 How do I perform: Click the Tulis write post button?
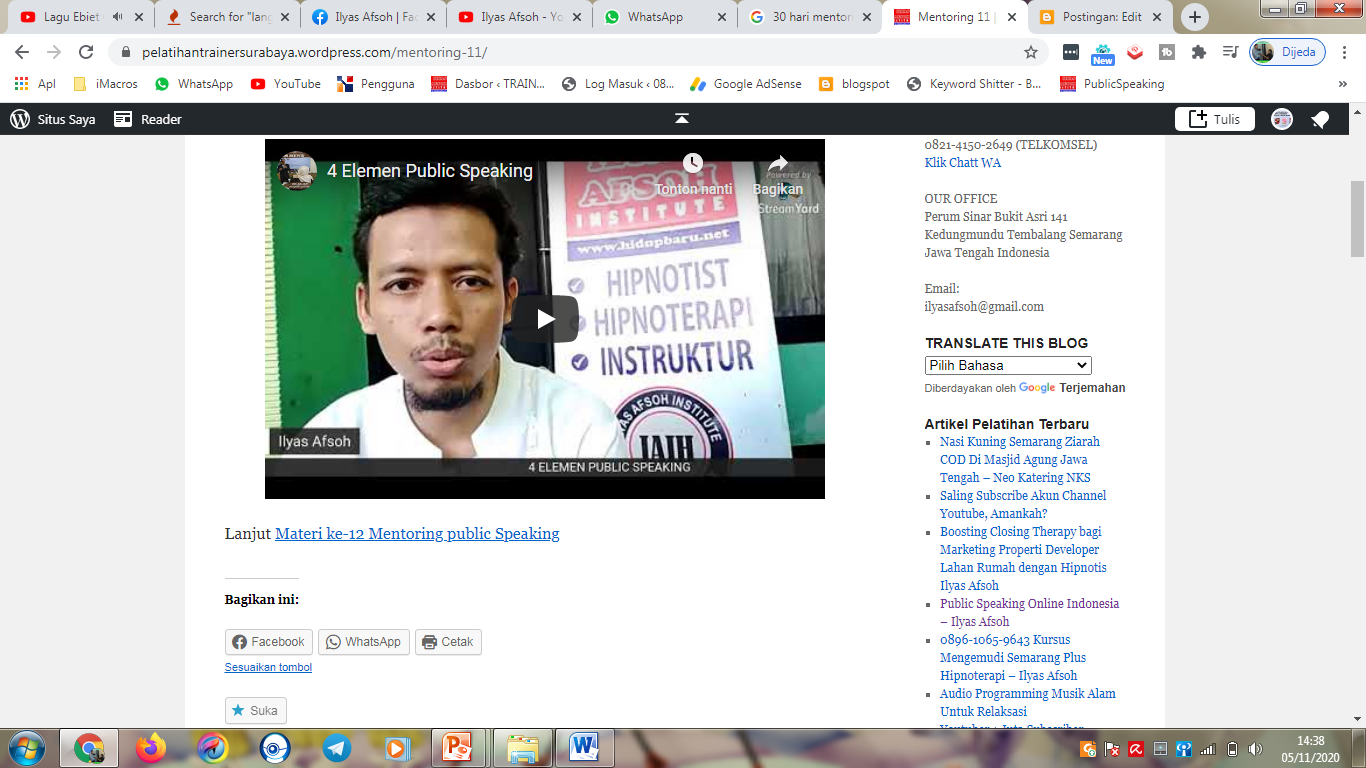tap(1214, 119)
